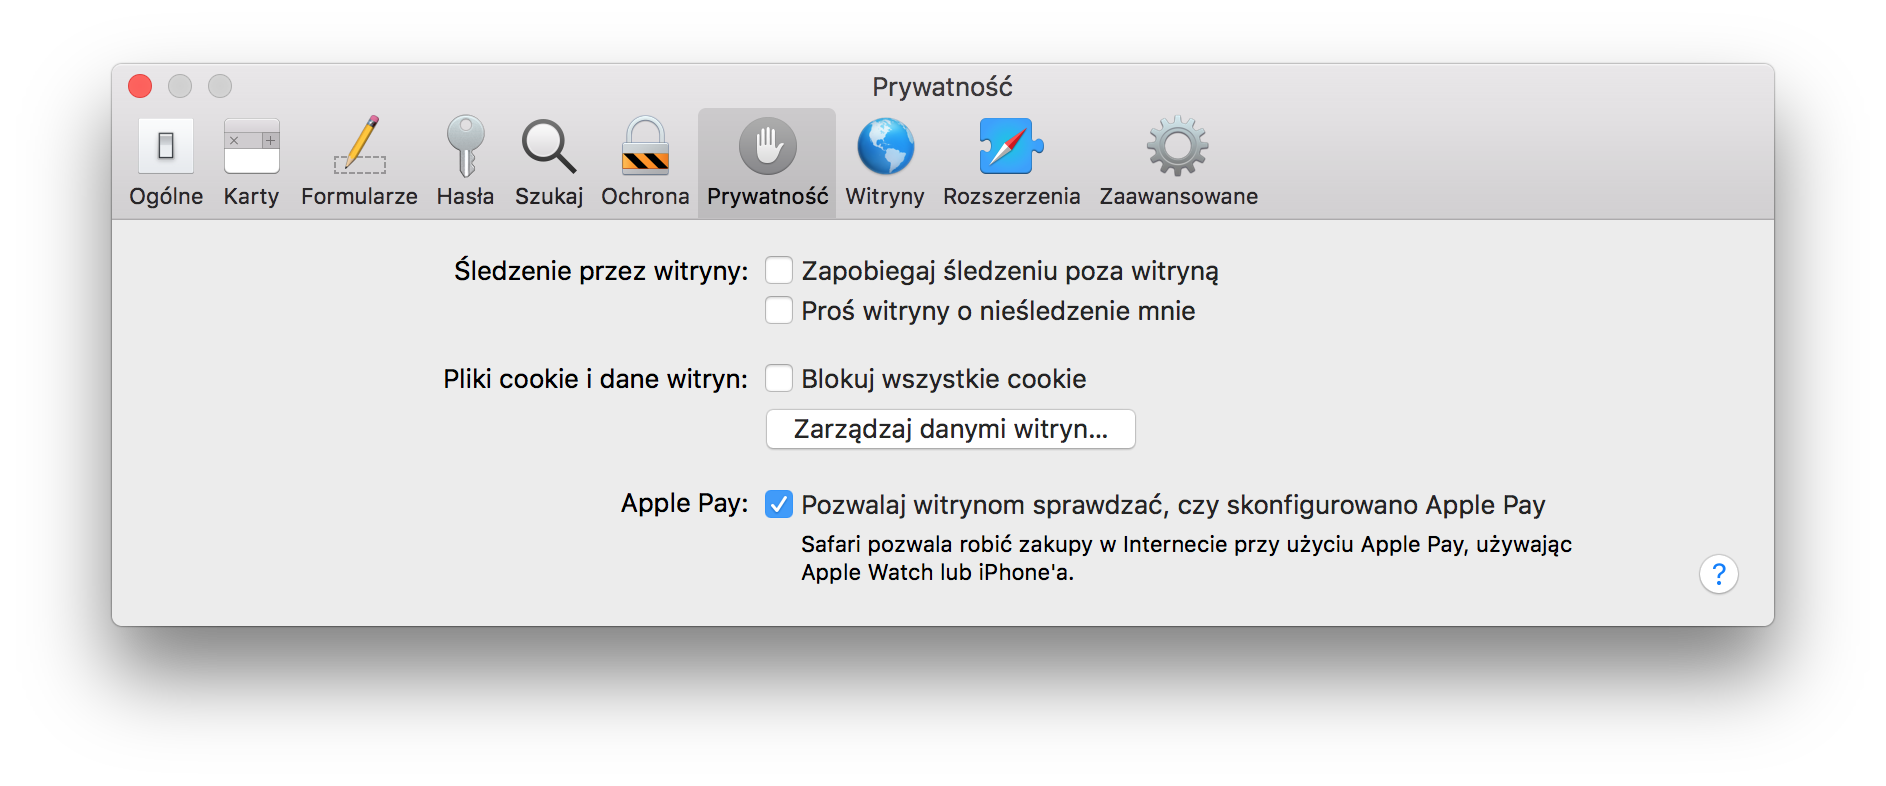Close the Prywatność preferences window

(x=140, y=86)
